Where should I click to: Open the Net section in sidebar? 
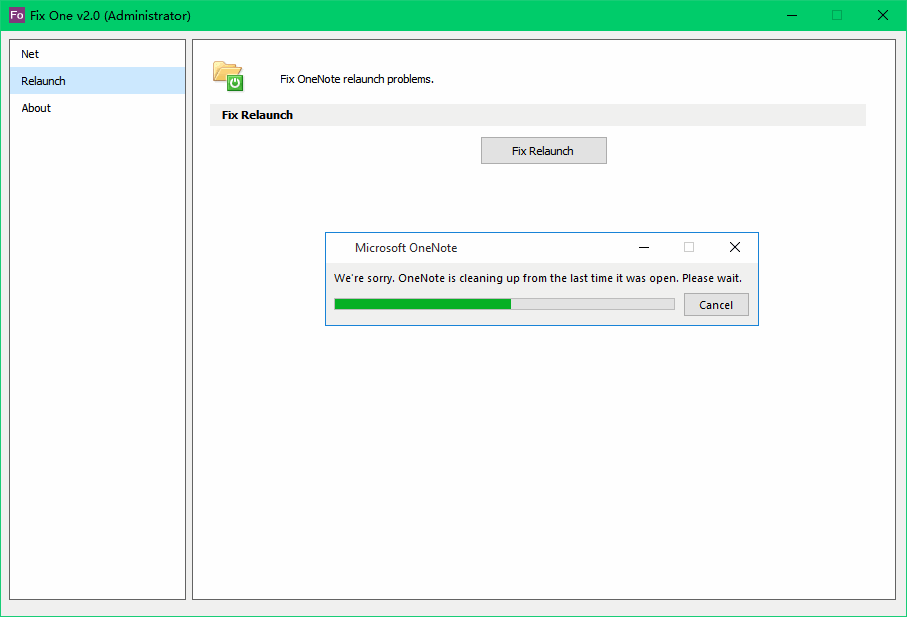(x=97, y=54)
